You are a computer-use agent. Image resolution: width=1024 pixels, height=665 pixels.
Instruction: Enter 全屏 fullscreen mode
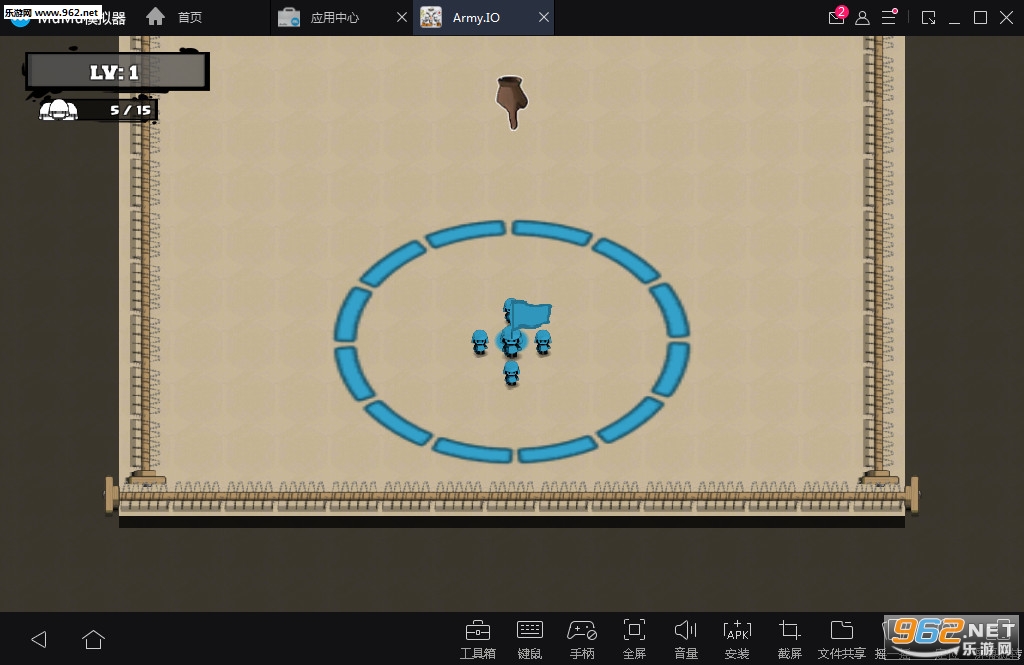coord(634,640)
